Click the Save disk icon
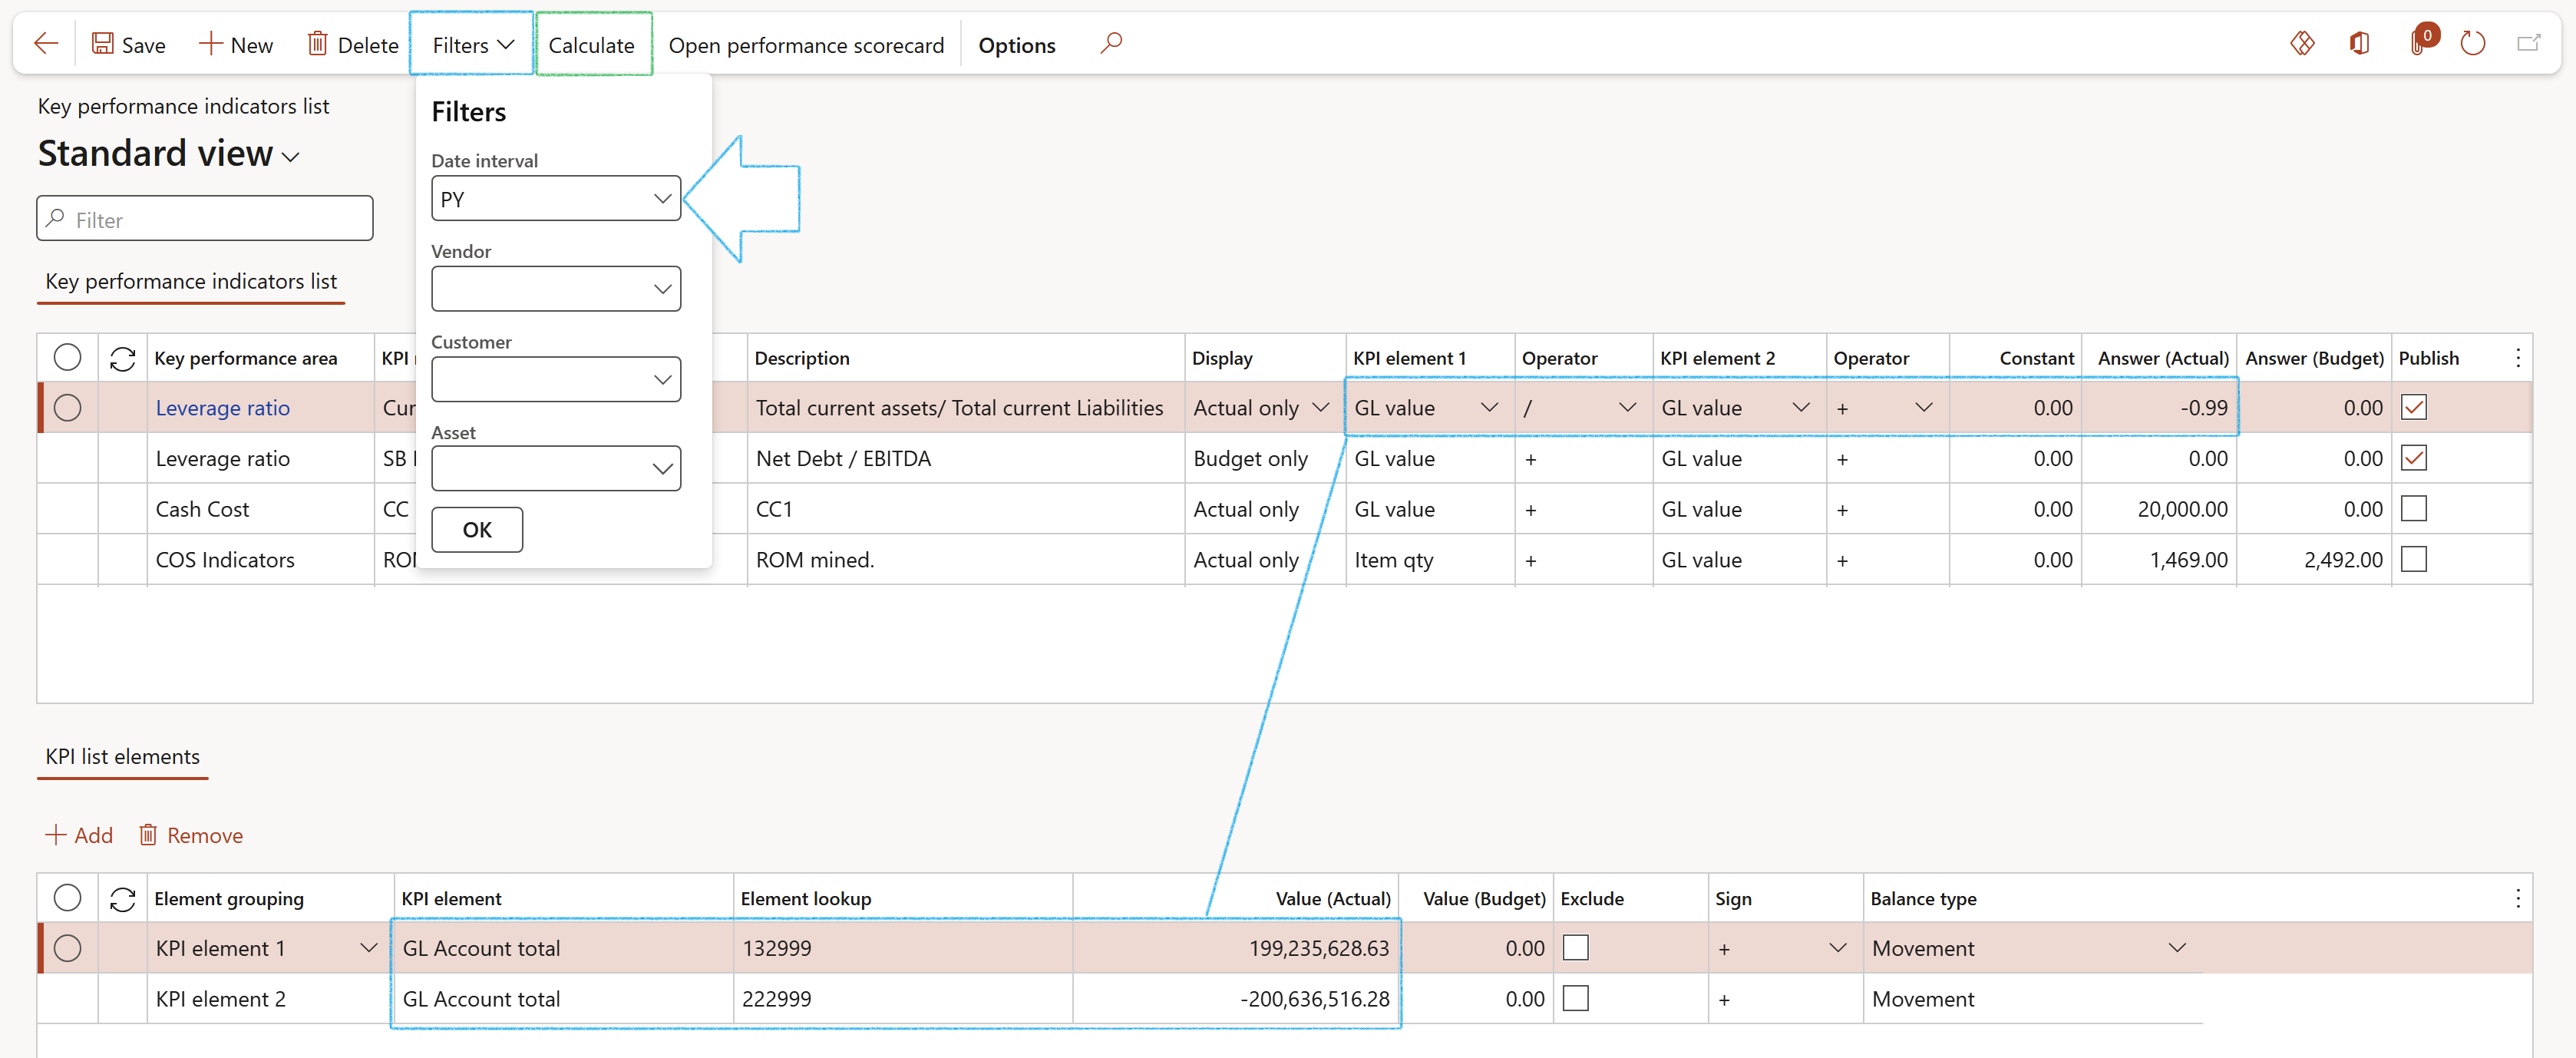The width and height of the screenshot is (2576, 1058). coord(102,44)
